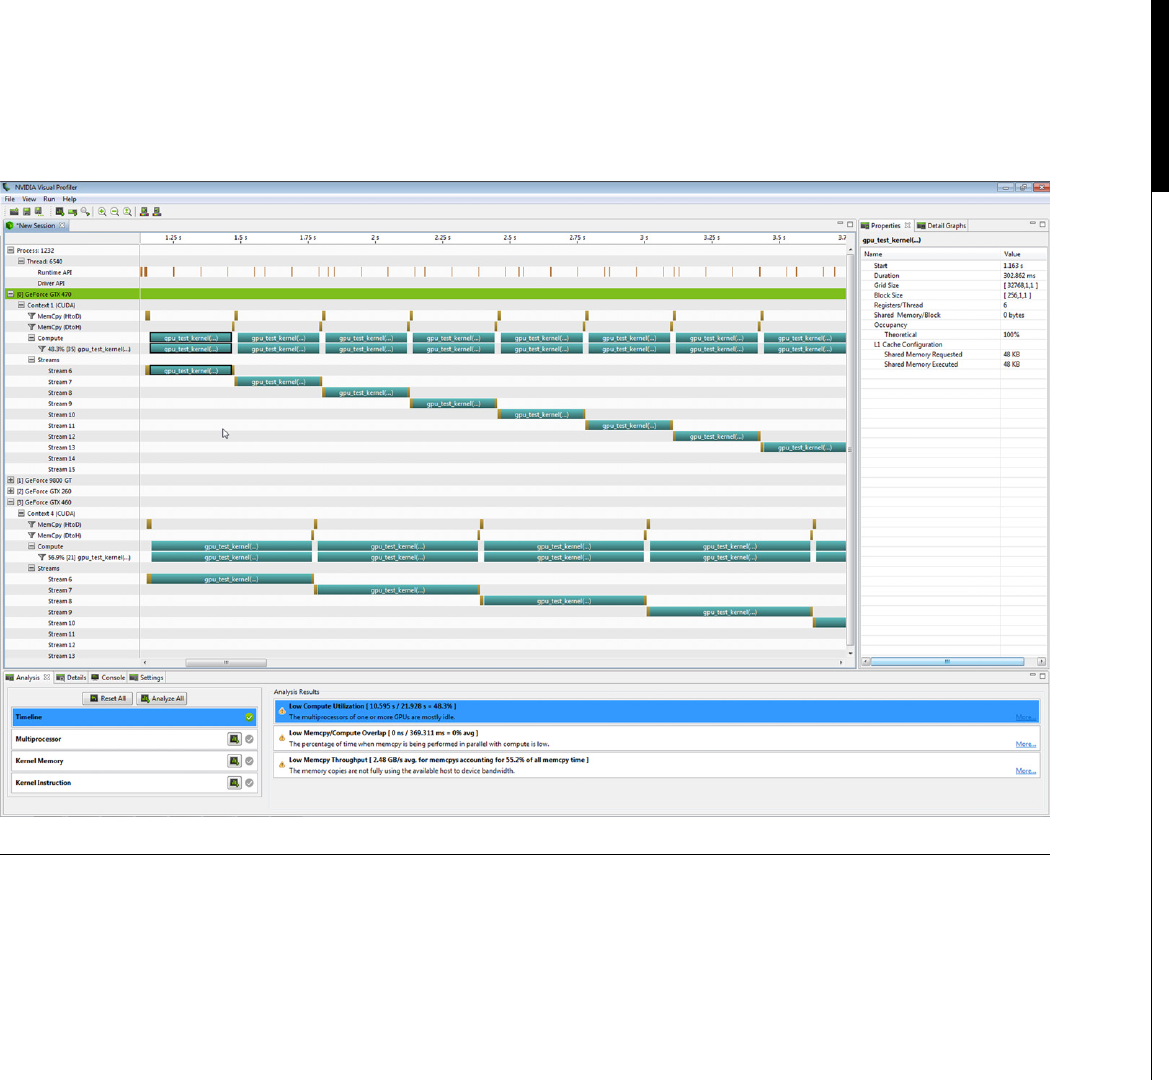Click the chart-with-green-arrow analyze toolbar icon

click(x=60, y=212)
